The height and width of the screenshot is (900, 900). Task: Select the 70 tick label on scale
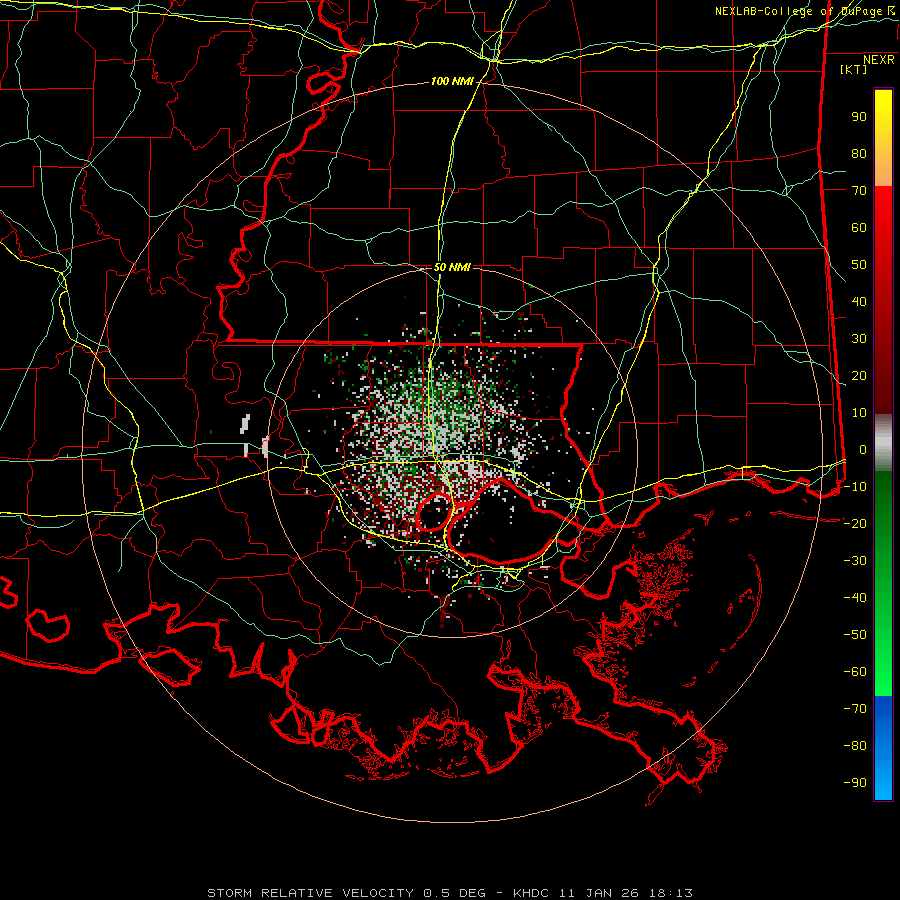pyautogui.click(x=859, y=191)
